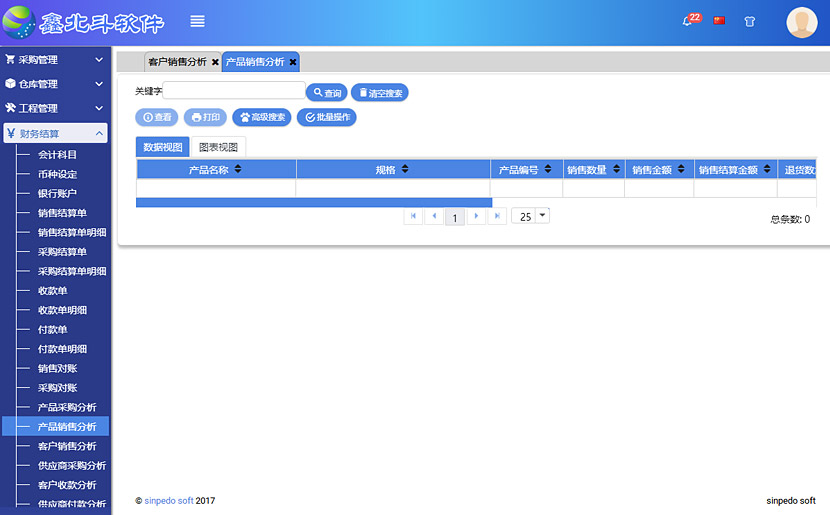Click the 关键字 keyword input field
The height and width of the screenshot is (515, 830).
tap(234, 90)
